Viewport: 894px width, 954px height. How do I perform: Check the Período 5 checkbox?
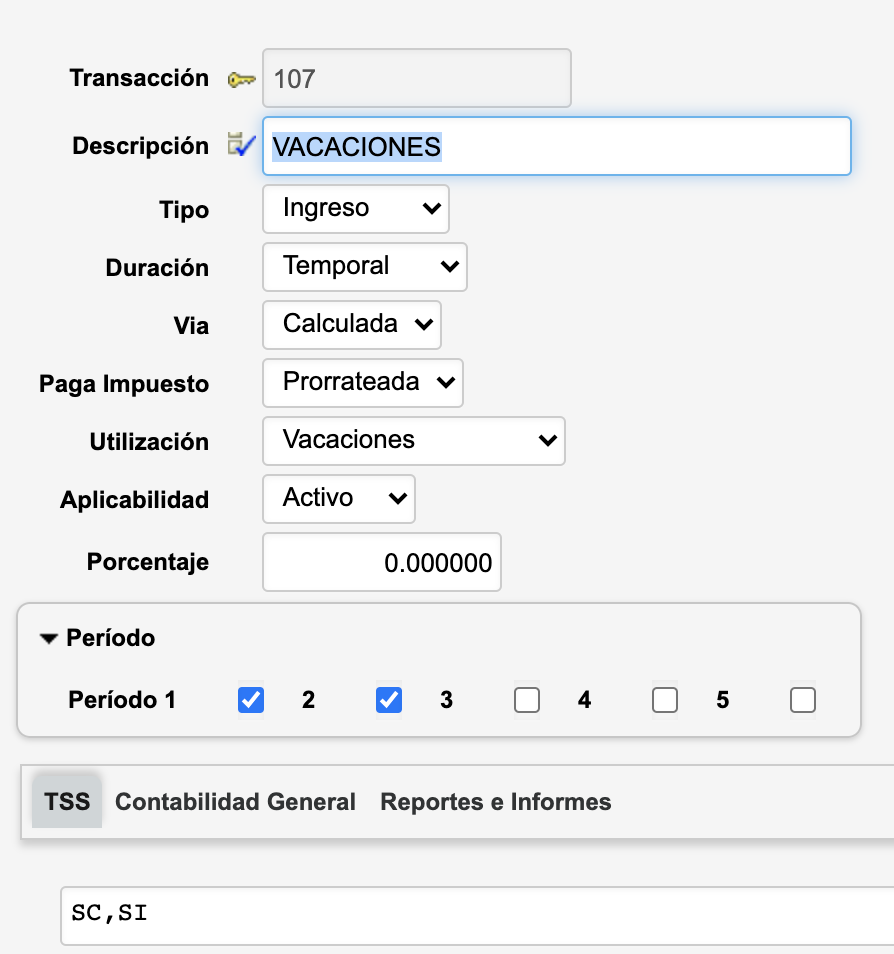(x=803, y=700)
